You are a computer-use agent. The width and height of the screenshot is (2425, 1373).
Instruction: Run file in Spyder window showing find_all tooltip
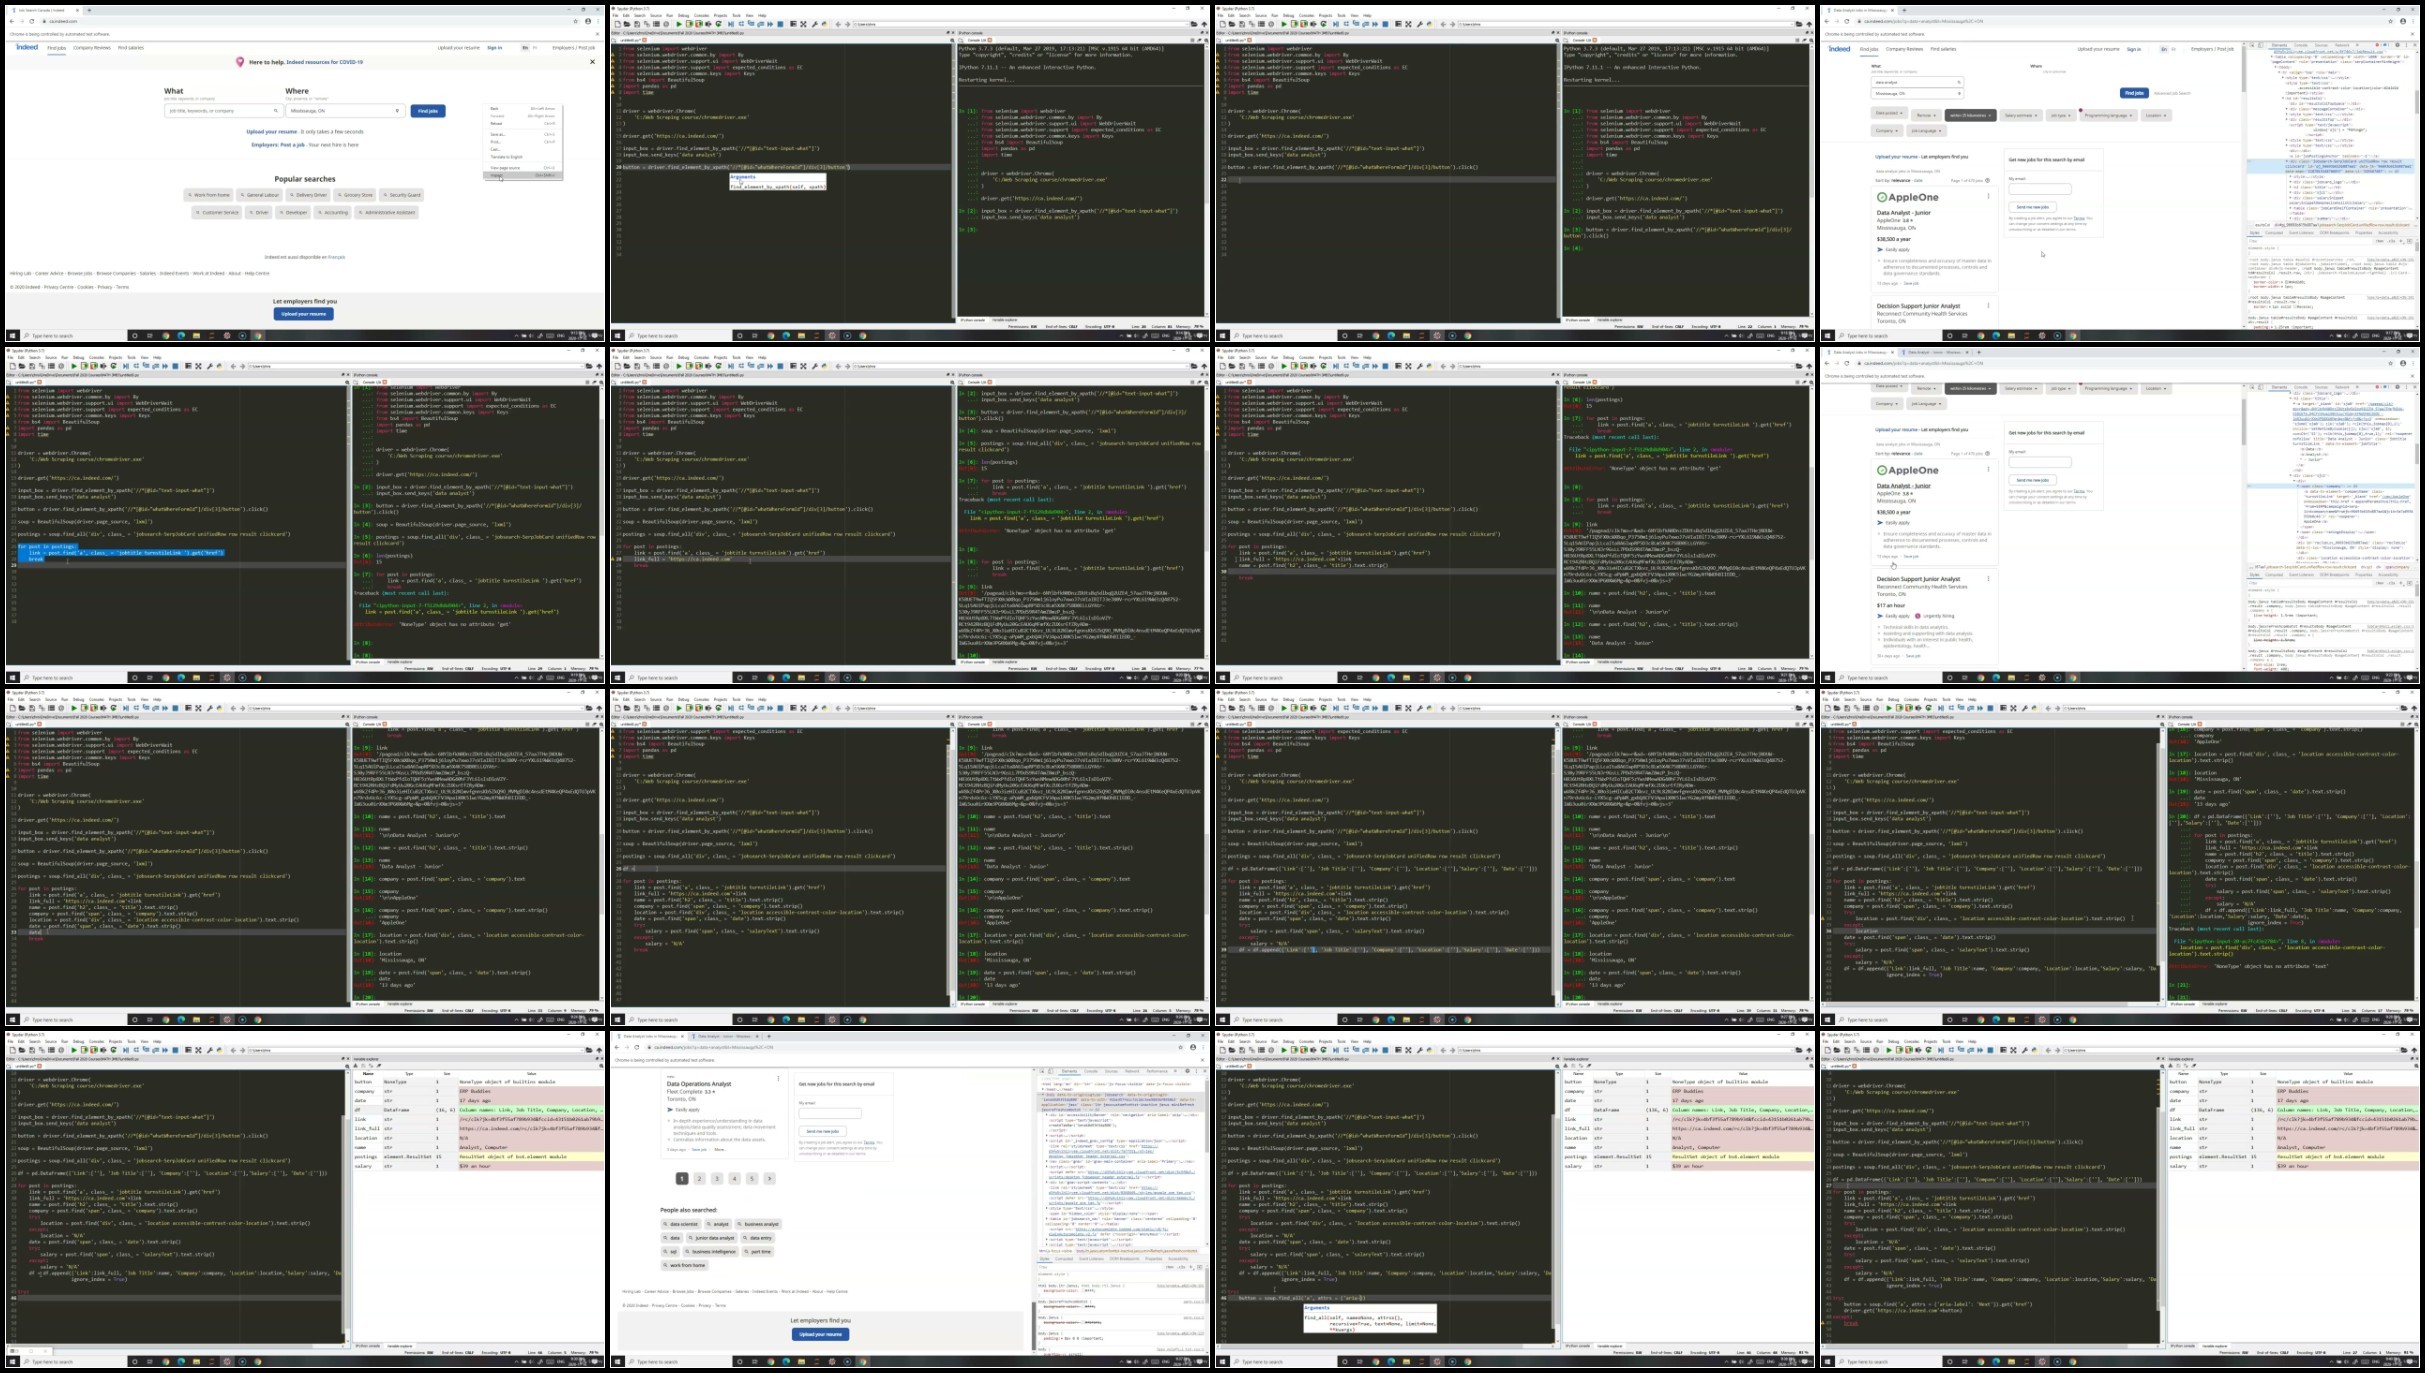click(x=1283, y=1050)
